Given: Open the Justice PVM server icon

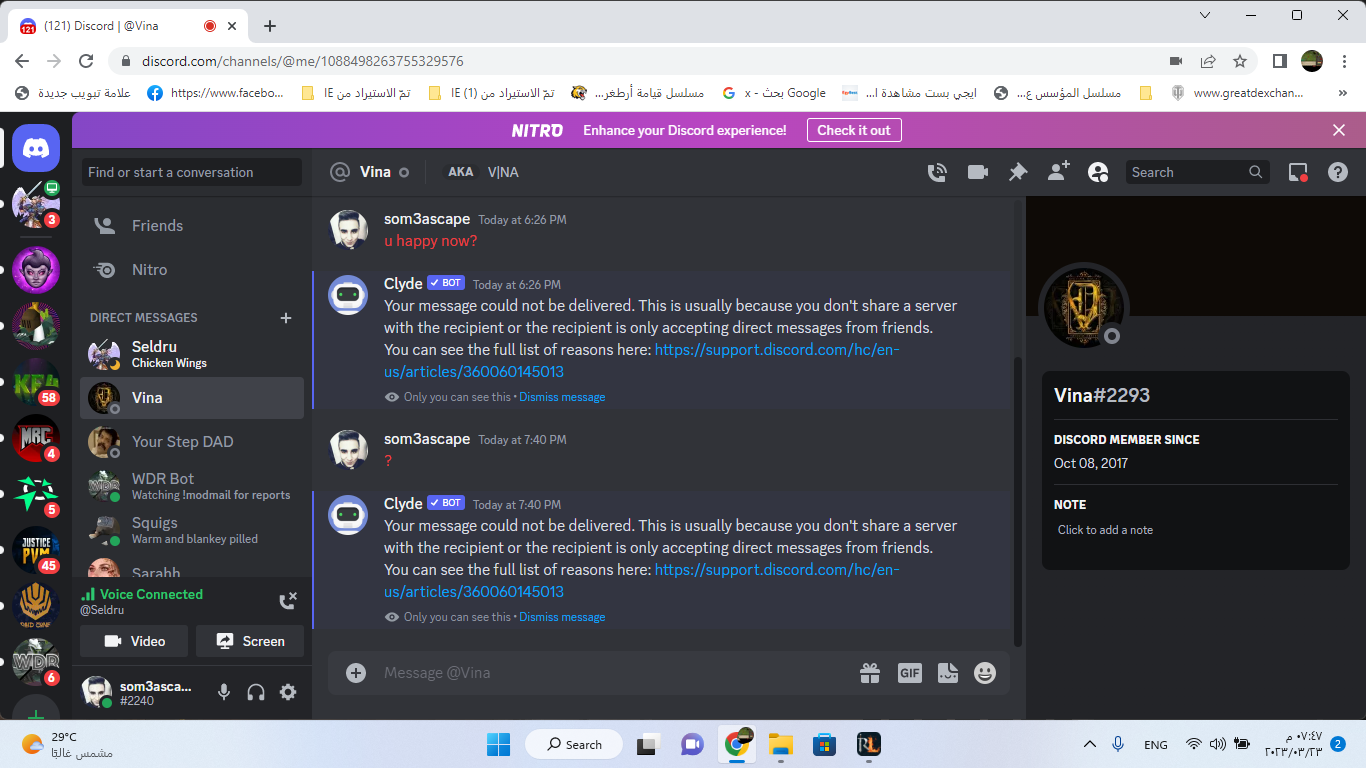Looking at the screenshot, I should 36,550.
